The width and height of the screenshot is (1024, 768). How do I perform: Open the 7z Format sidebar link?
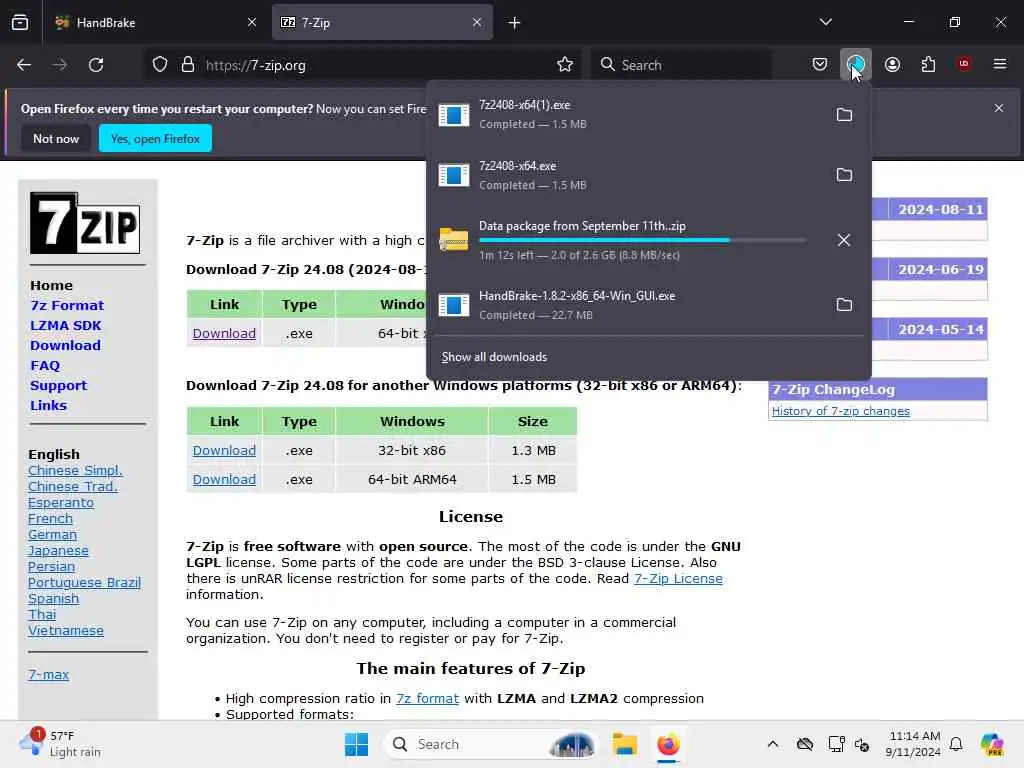[x=67, y=305]
